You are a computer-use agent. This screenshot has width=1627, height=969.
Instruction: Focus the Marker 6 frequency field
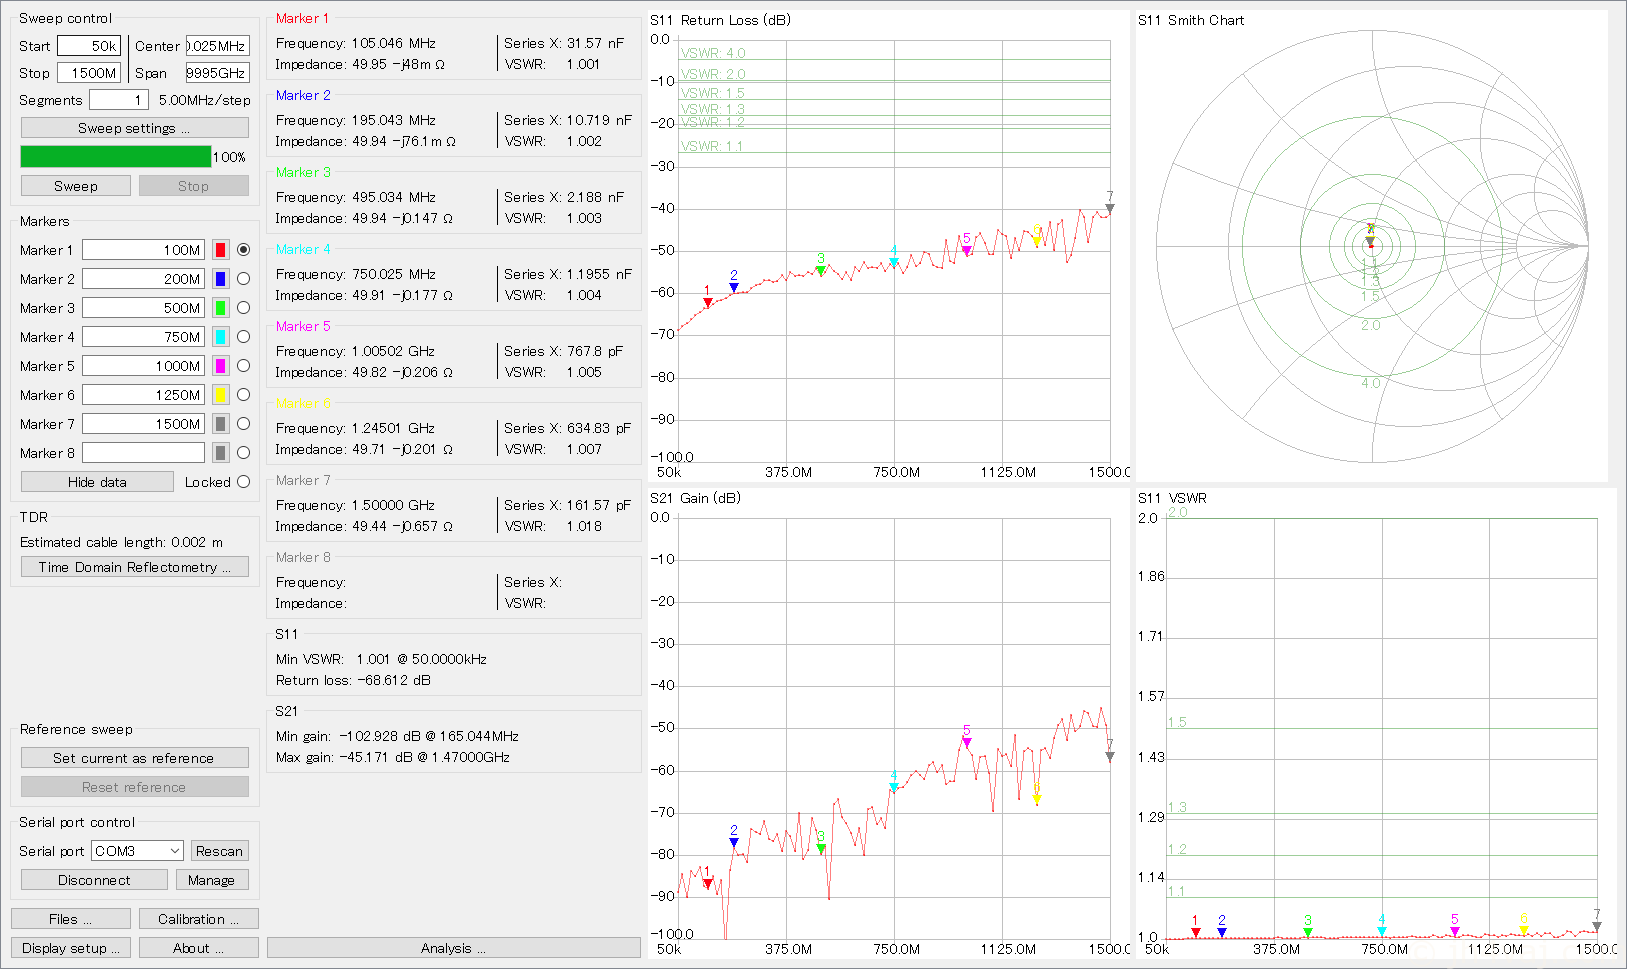pos(143,395)
